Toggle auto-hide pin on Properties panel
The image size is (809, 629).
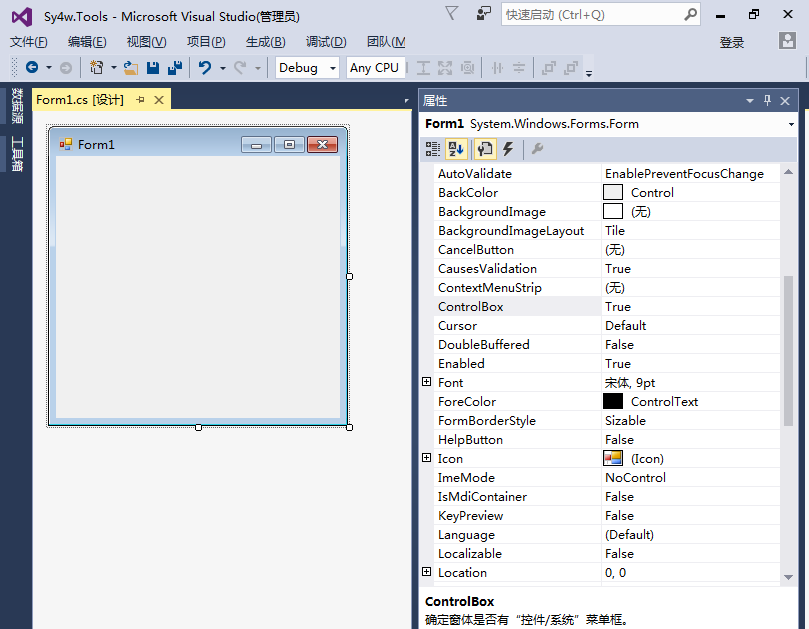[767, 101]
